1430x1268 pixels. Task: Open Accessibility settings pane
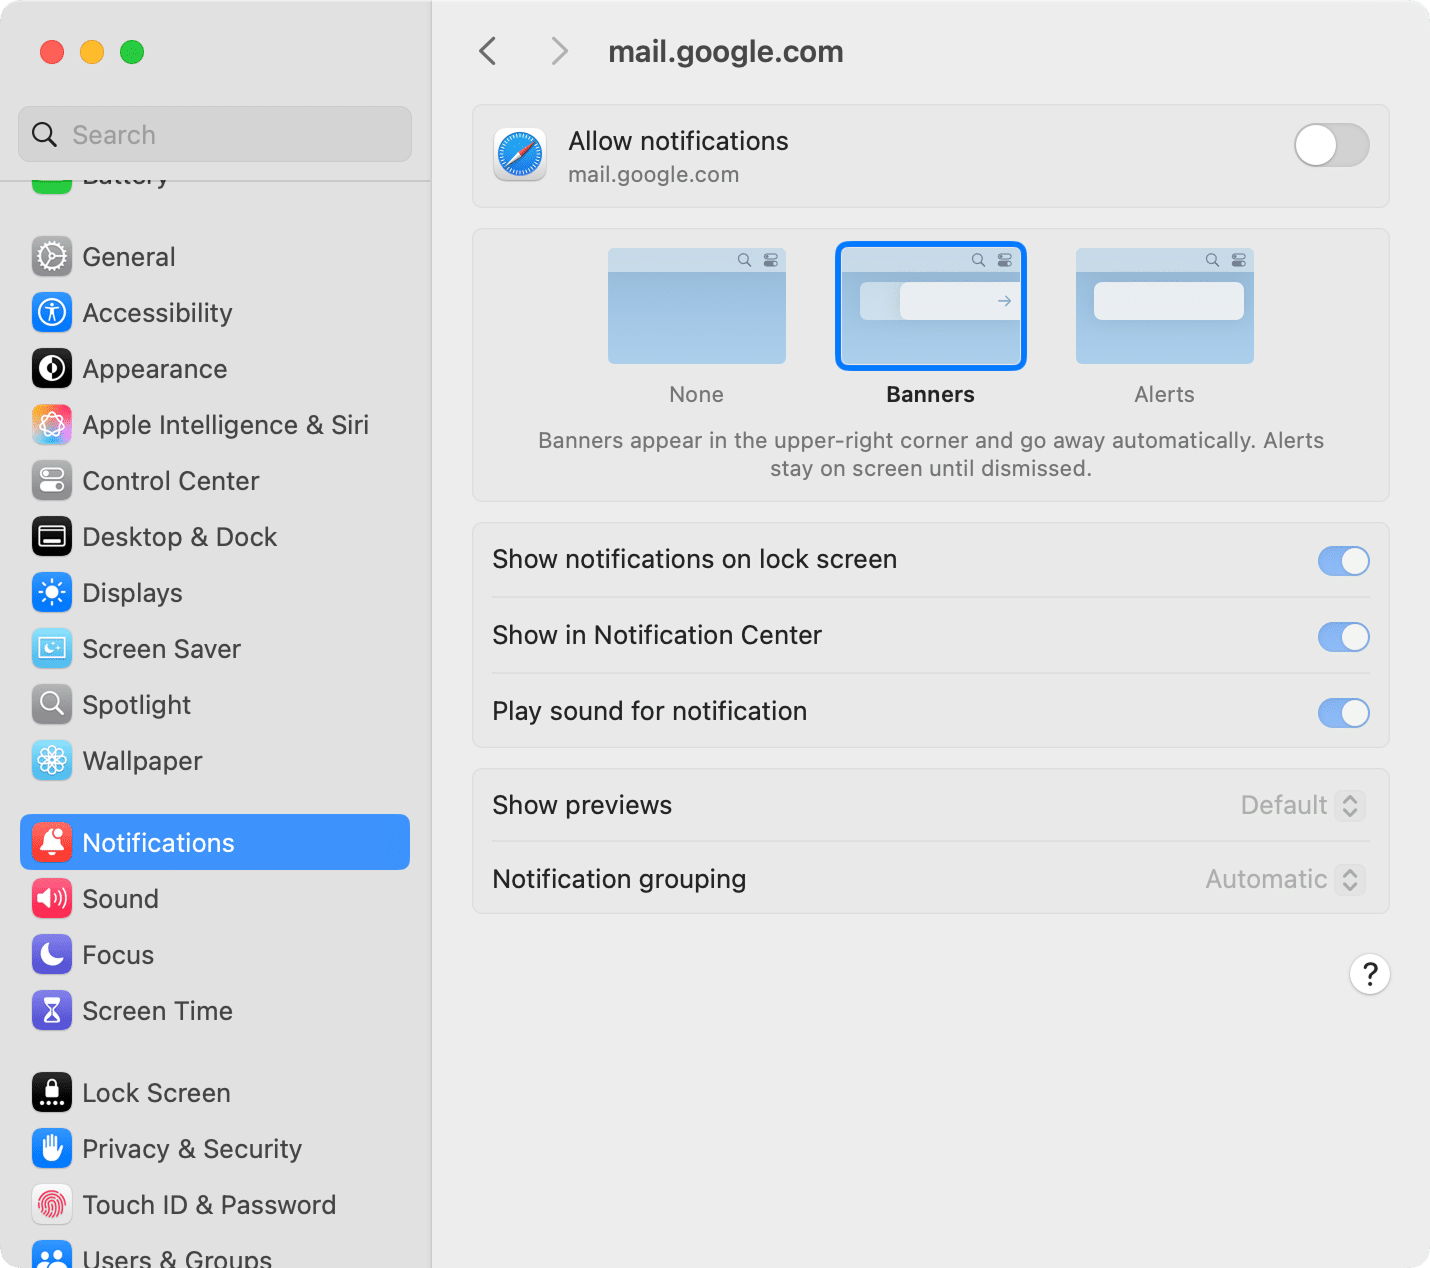pyautogui.click(x=215, y=313)
